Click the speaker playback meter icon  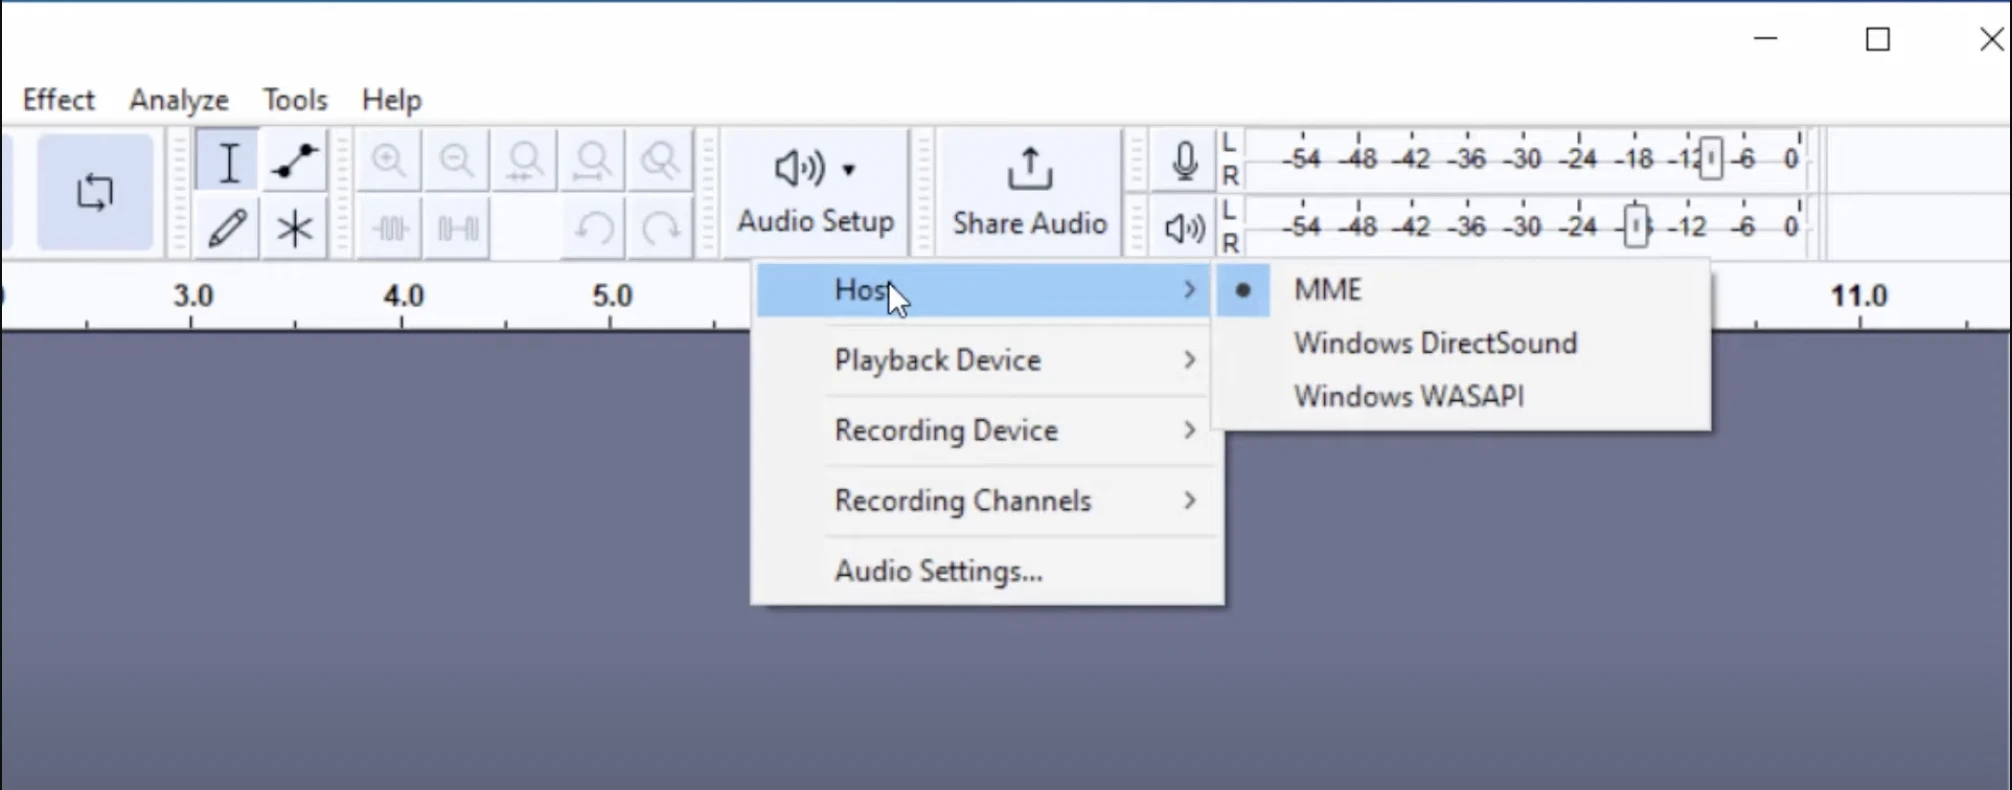(1184, 228)
